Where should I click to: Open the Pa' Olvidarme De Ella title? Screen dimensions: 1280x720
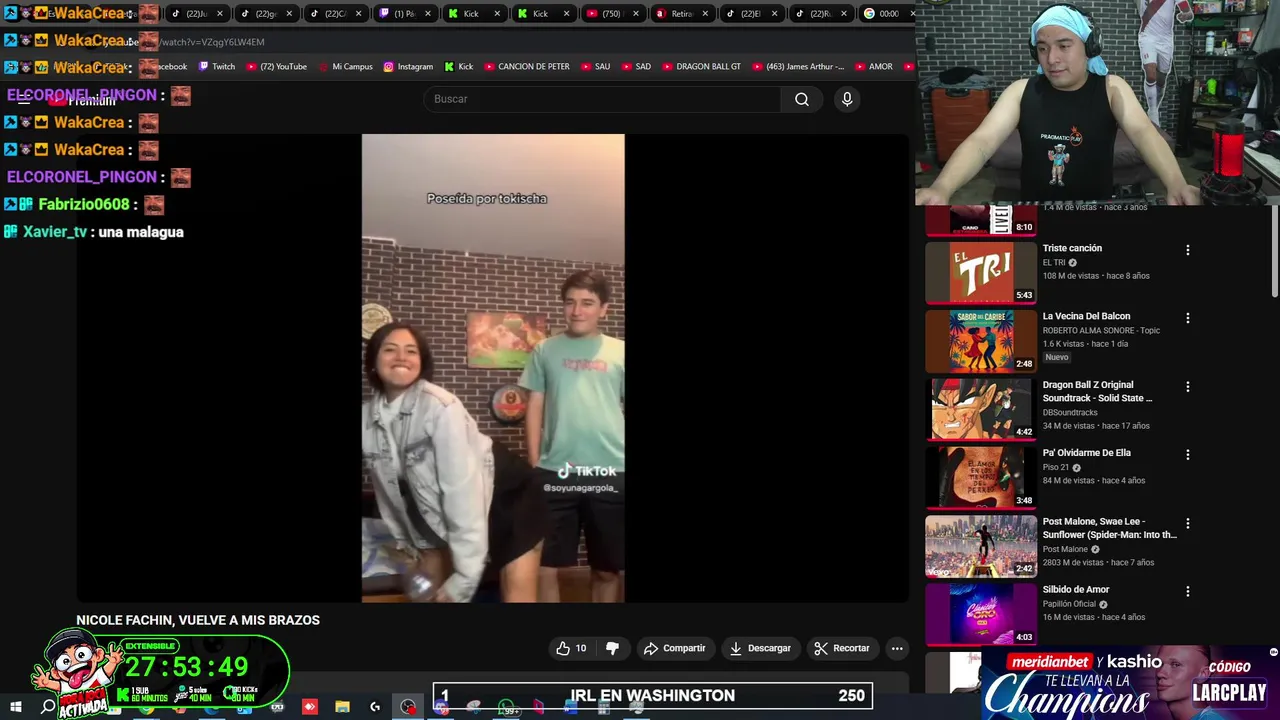click(x=1086, y=453)
